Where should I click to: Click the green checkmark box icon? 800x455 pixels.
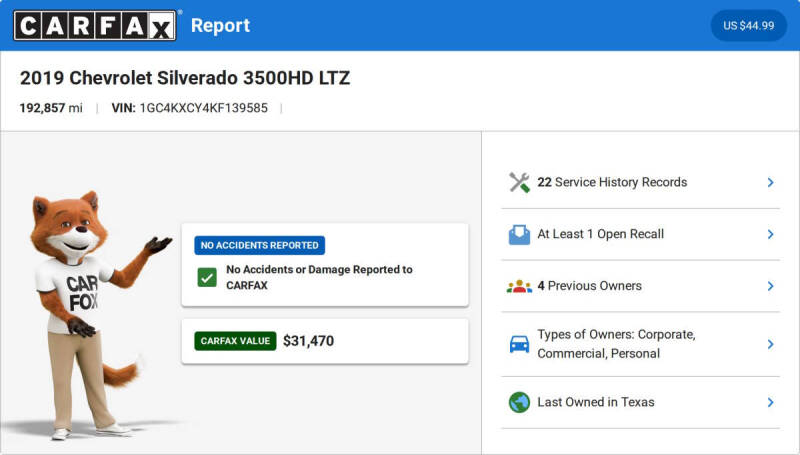207,278
